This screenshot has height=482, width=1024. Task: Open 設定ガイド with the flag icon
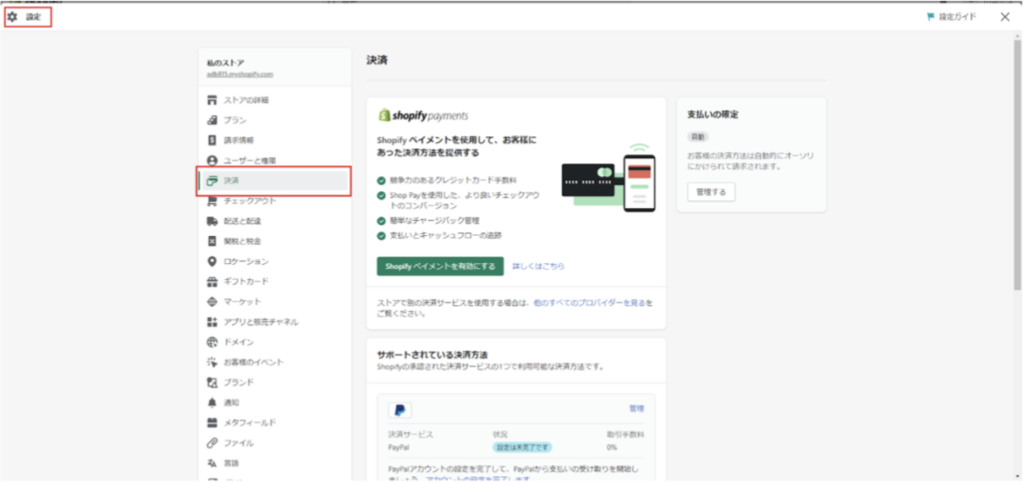point(952,17)
